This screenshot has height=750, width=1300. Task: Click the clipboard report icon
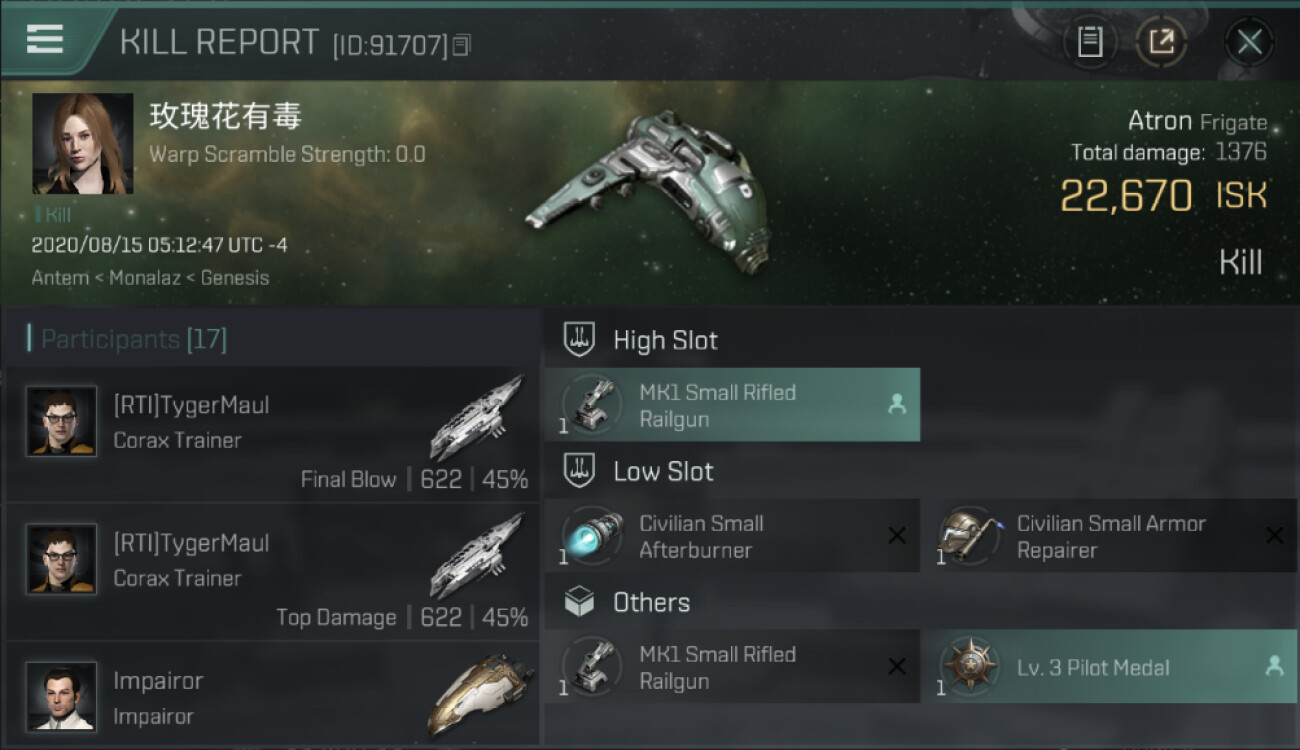[1089, 42]
